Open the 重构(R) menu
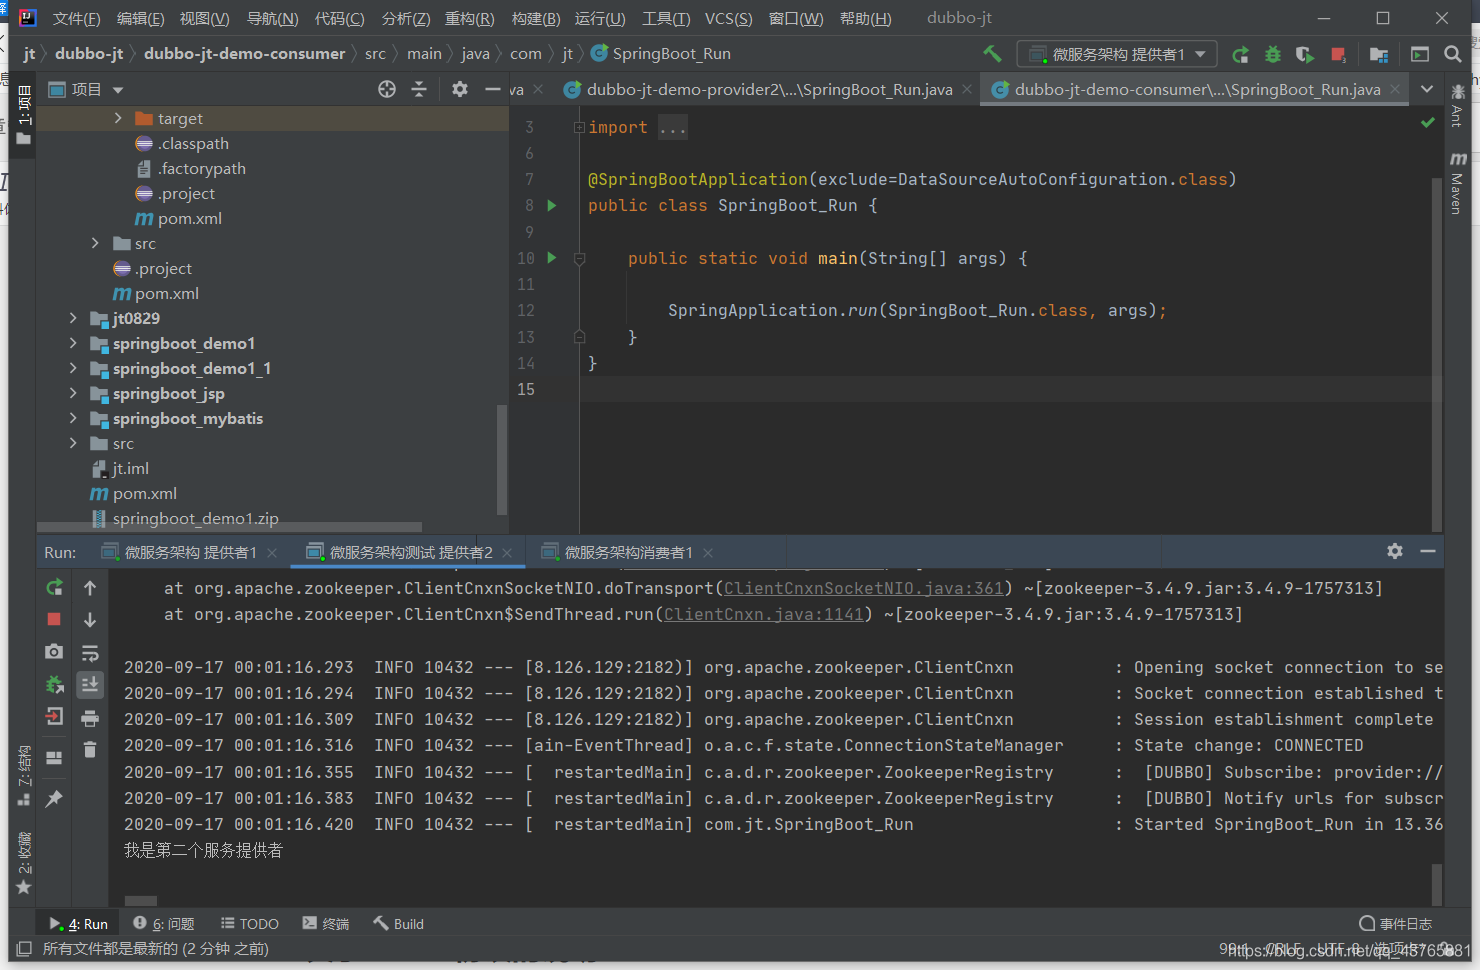The image size is (1480, 970). pyautogui.click(x=469, y=18)
